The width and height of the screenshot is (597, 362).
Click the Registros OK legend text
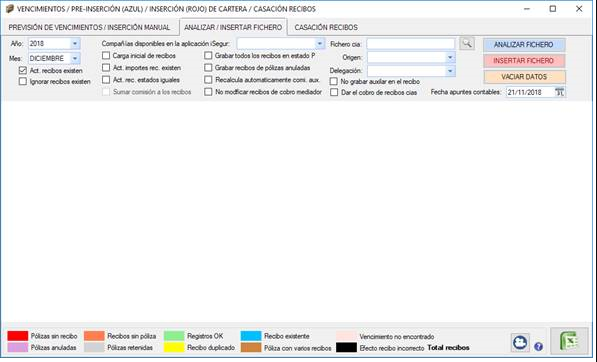click(x=205, y=336)
